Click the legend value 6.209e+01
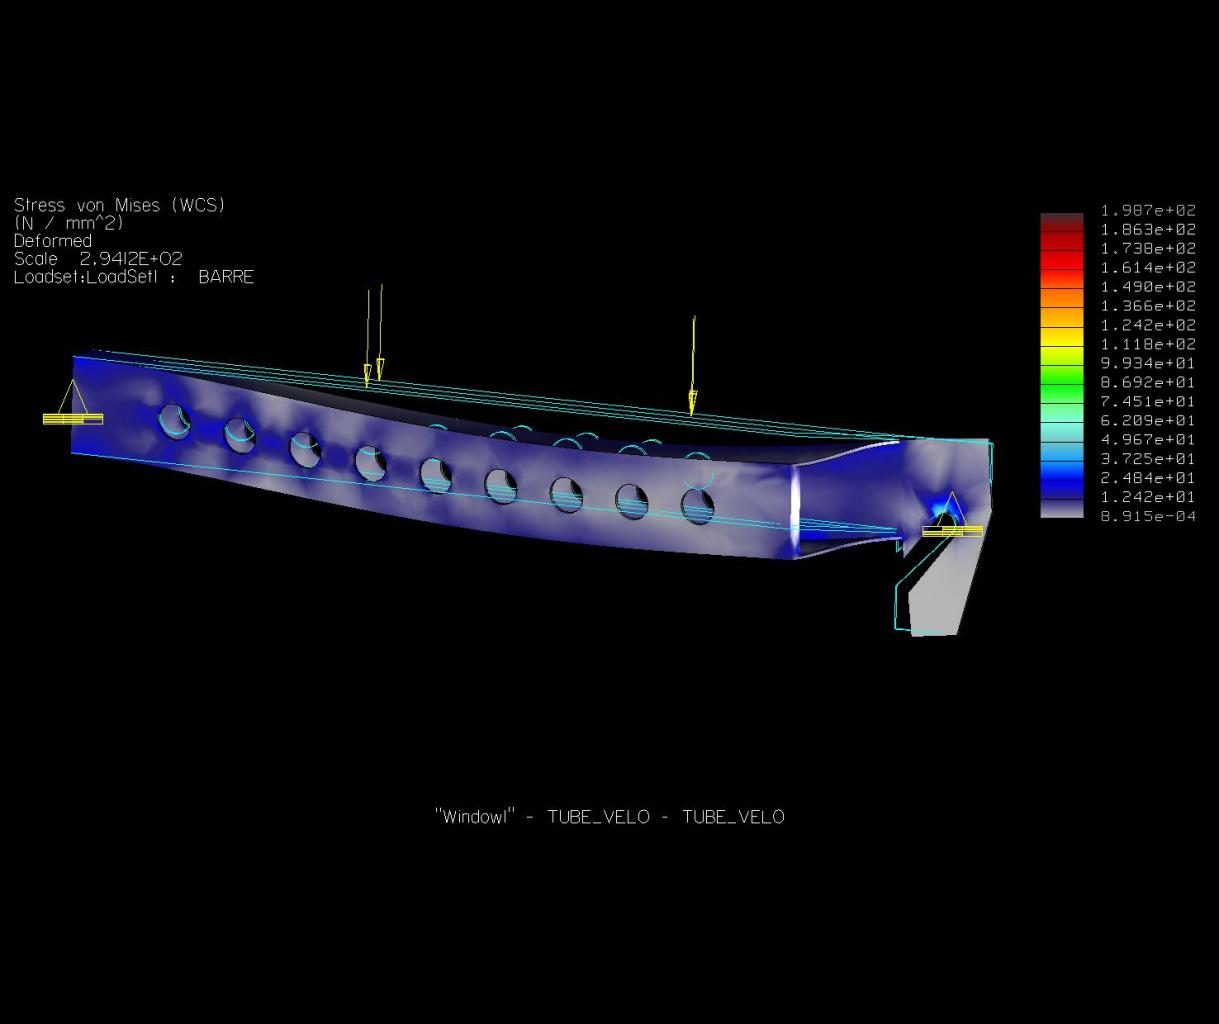The height and width of the screenshot is (1024, 1219). 1148,420
